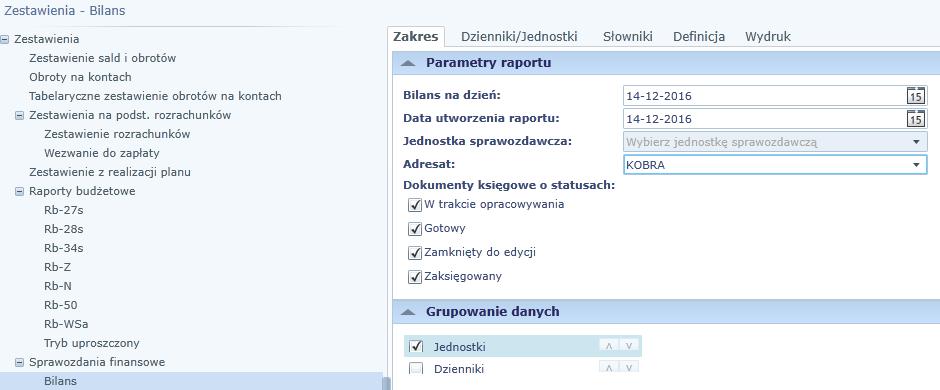
Task: Select the Jednostki grouping row label
Action: 459,347
